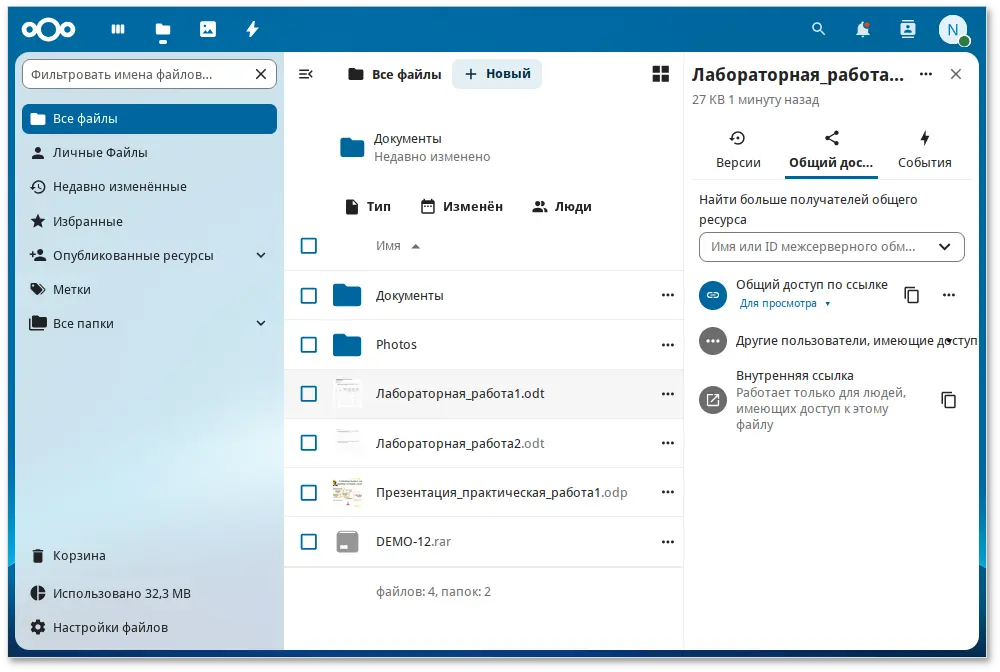Open the search magnifier icon
Viewport: 1000px width, 672px height.
(818, 29)
